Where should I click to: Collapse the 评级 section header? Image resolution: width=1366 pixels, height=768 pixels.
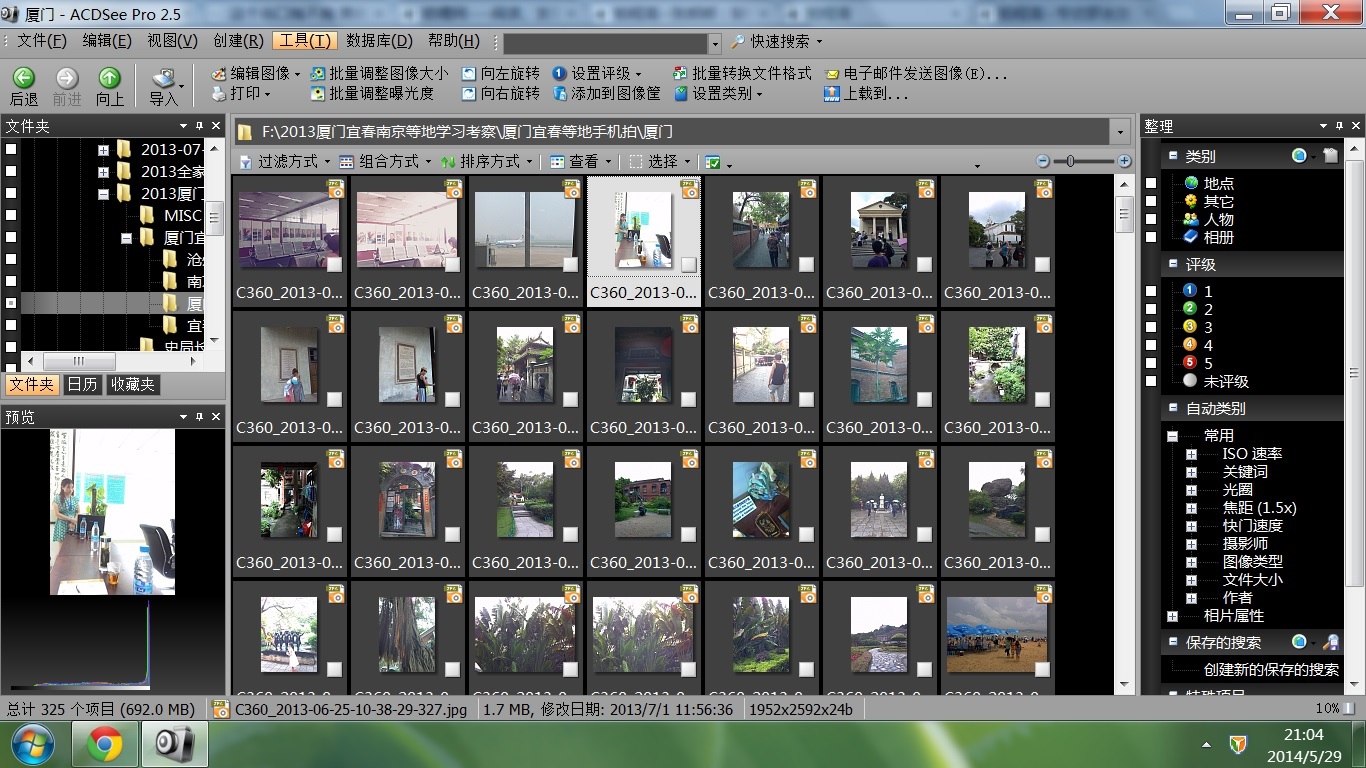click(1172, 264)
